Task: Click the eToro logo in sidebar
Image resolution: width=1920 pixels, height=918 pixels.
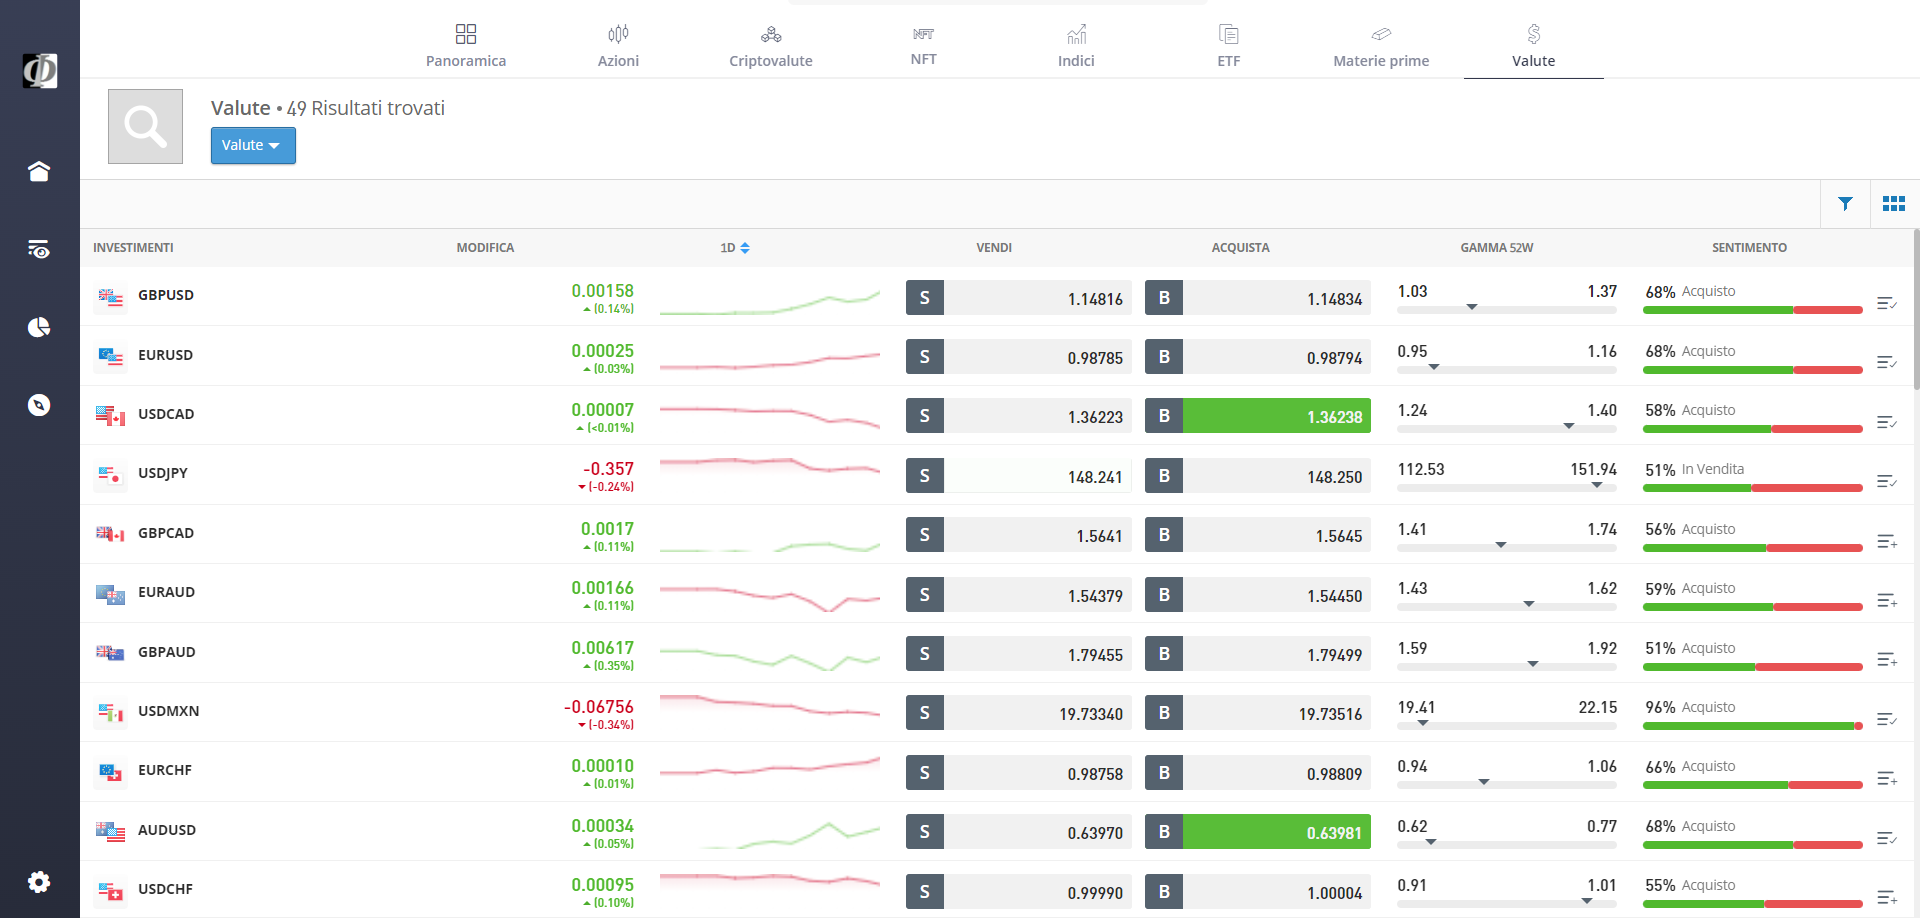Action: click(40, 71)
